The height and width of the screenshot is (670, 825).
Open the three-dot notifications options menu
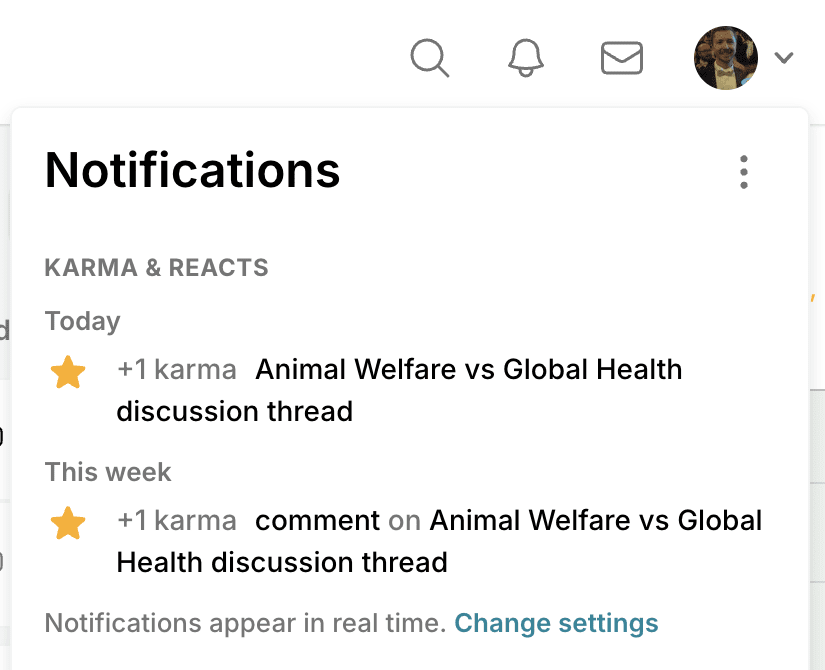(x=743, y=172)
